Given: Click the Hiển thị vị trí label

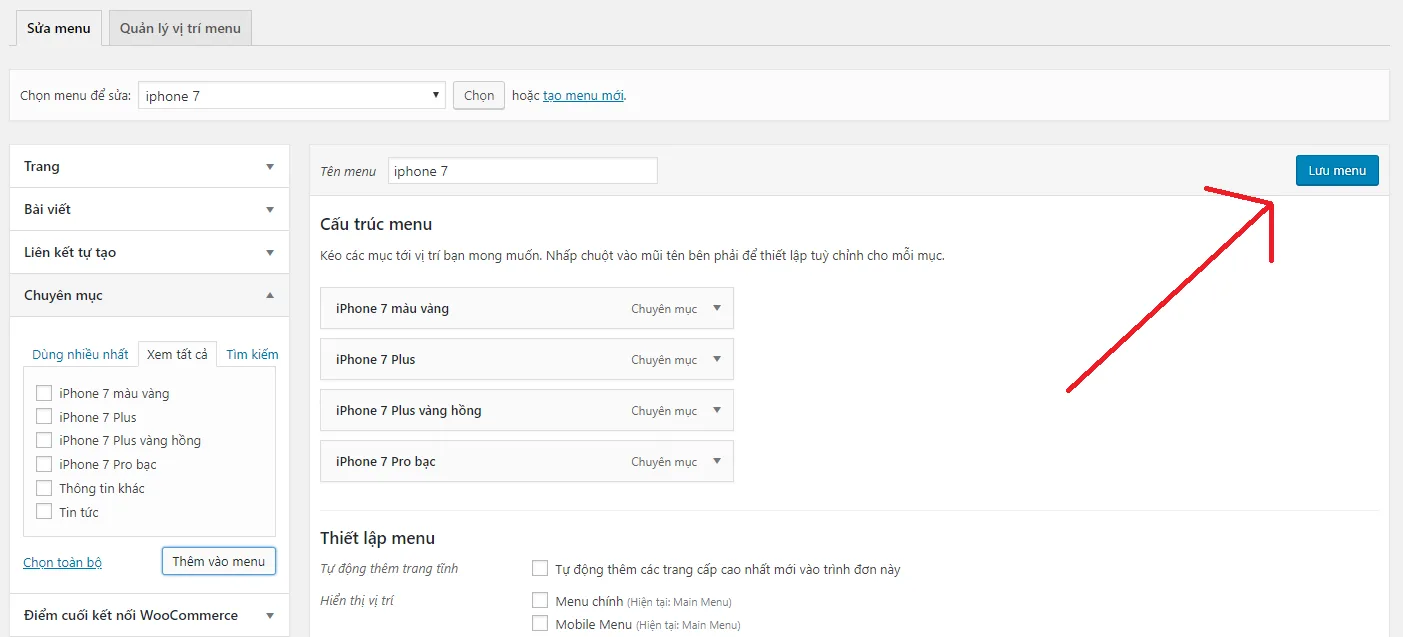Looking at the screenshot, I should point(358,600).
